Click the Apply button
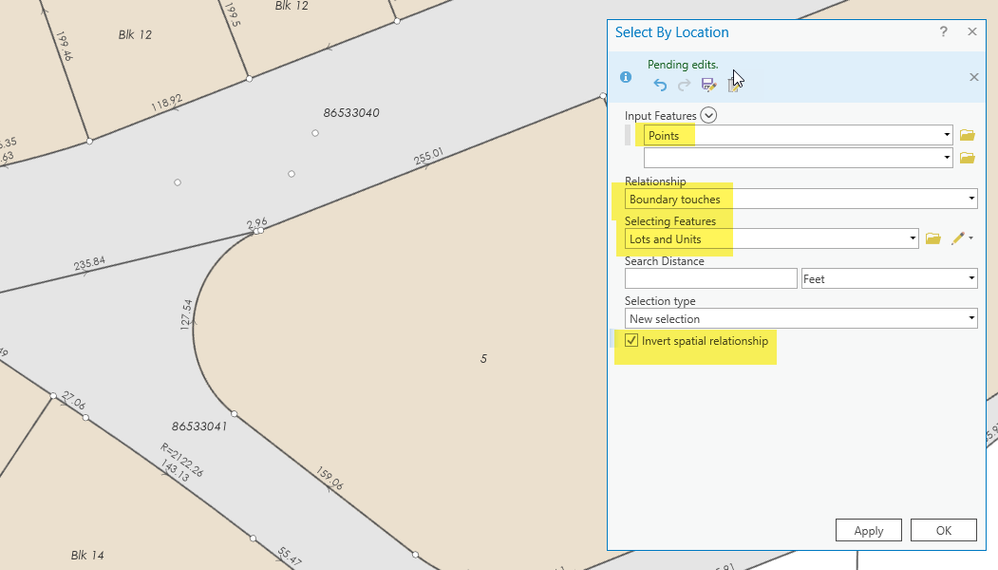The width and height of the screenshot is (998, 570). 868,530
